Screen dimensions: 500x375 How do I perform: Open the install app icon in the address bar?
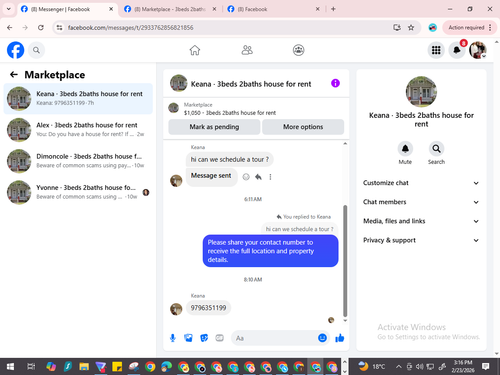397,27
